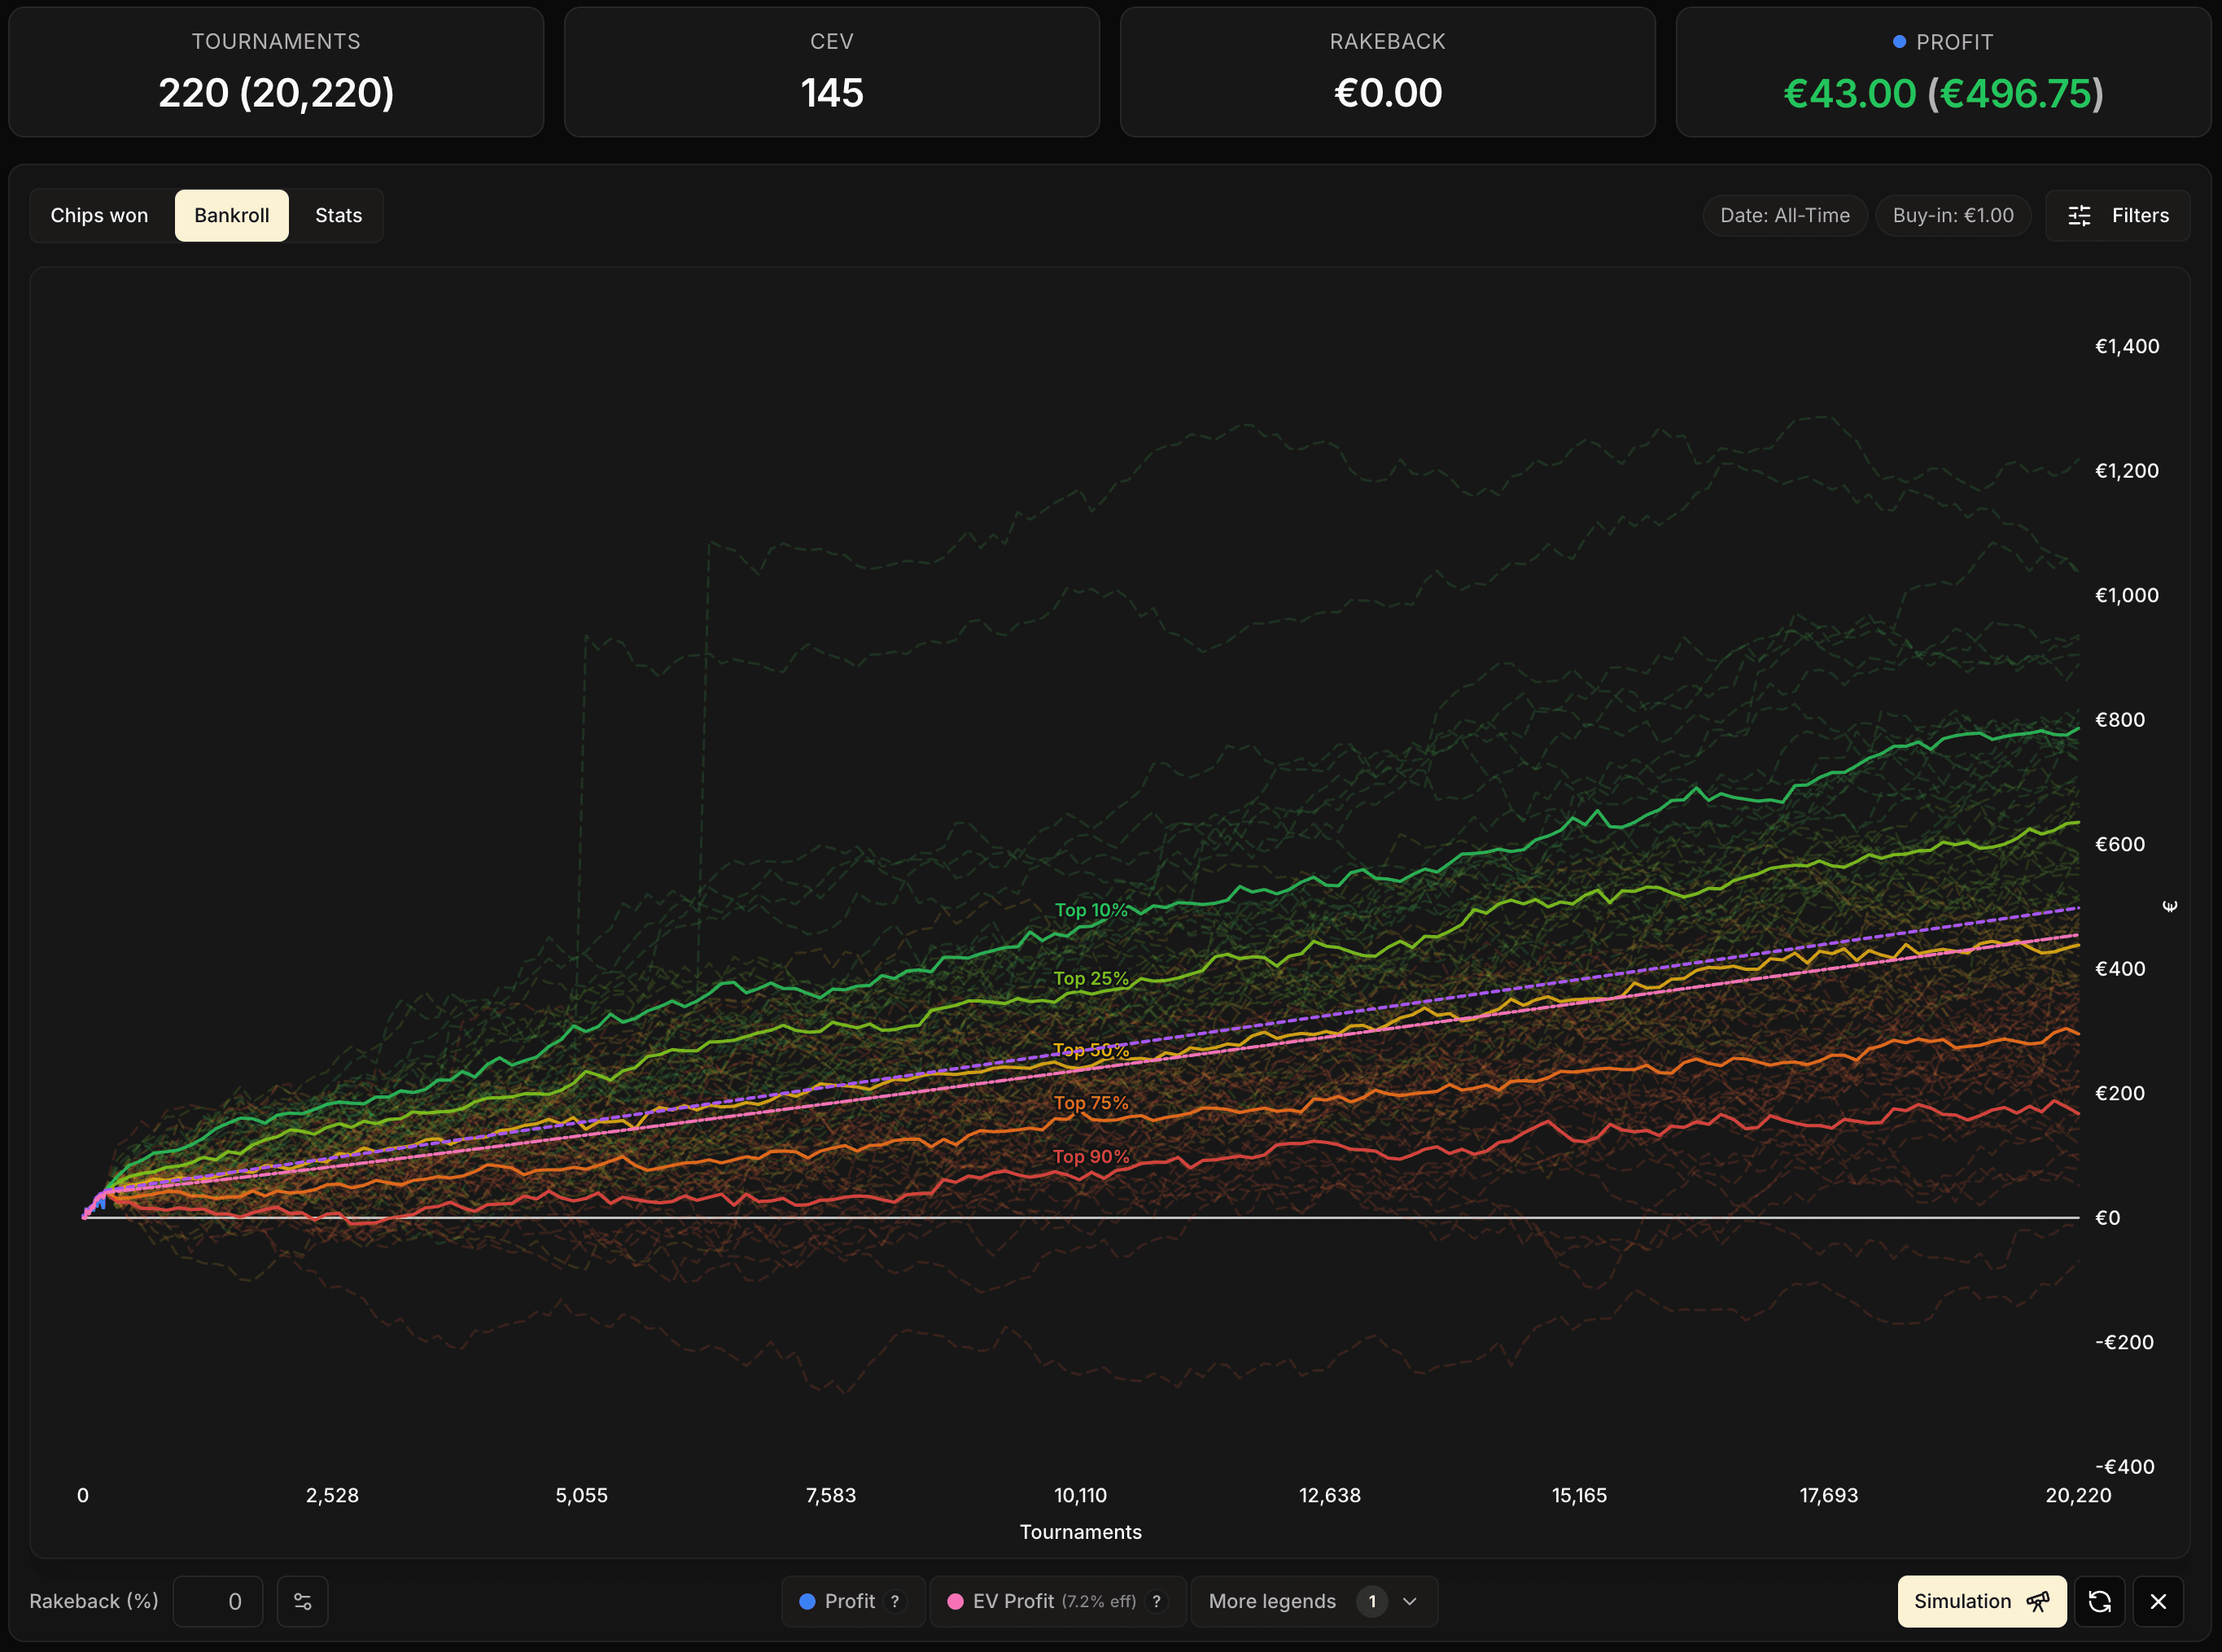
Task: Close the simulation overlay with the X
Action: 2158,1601
